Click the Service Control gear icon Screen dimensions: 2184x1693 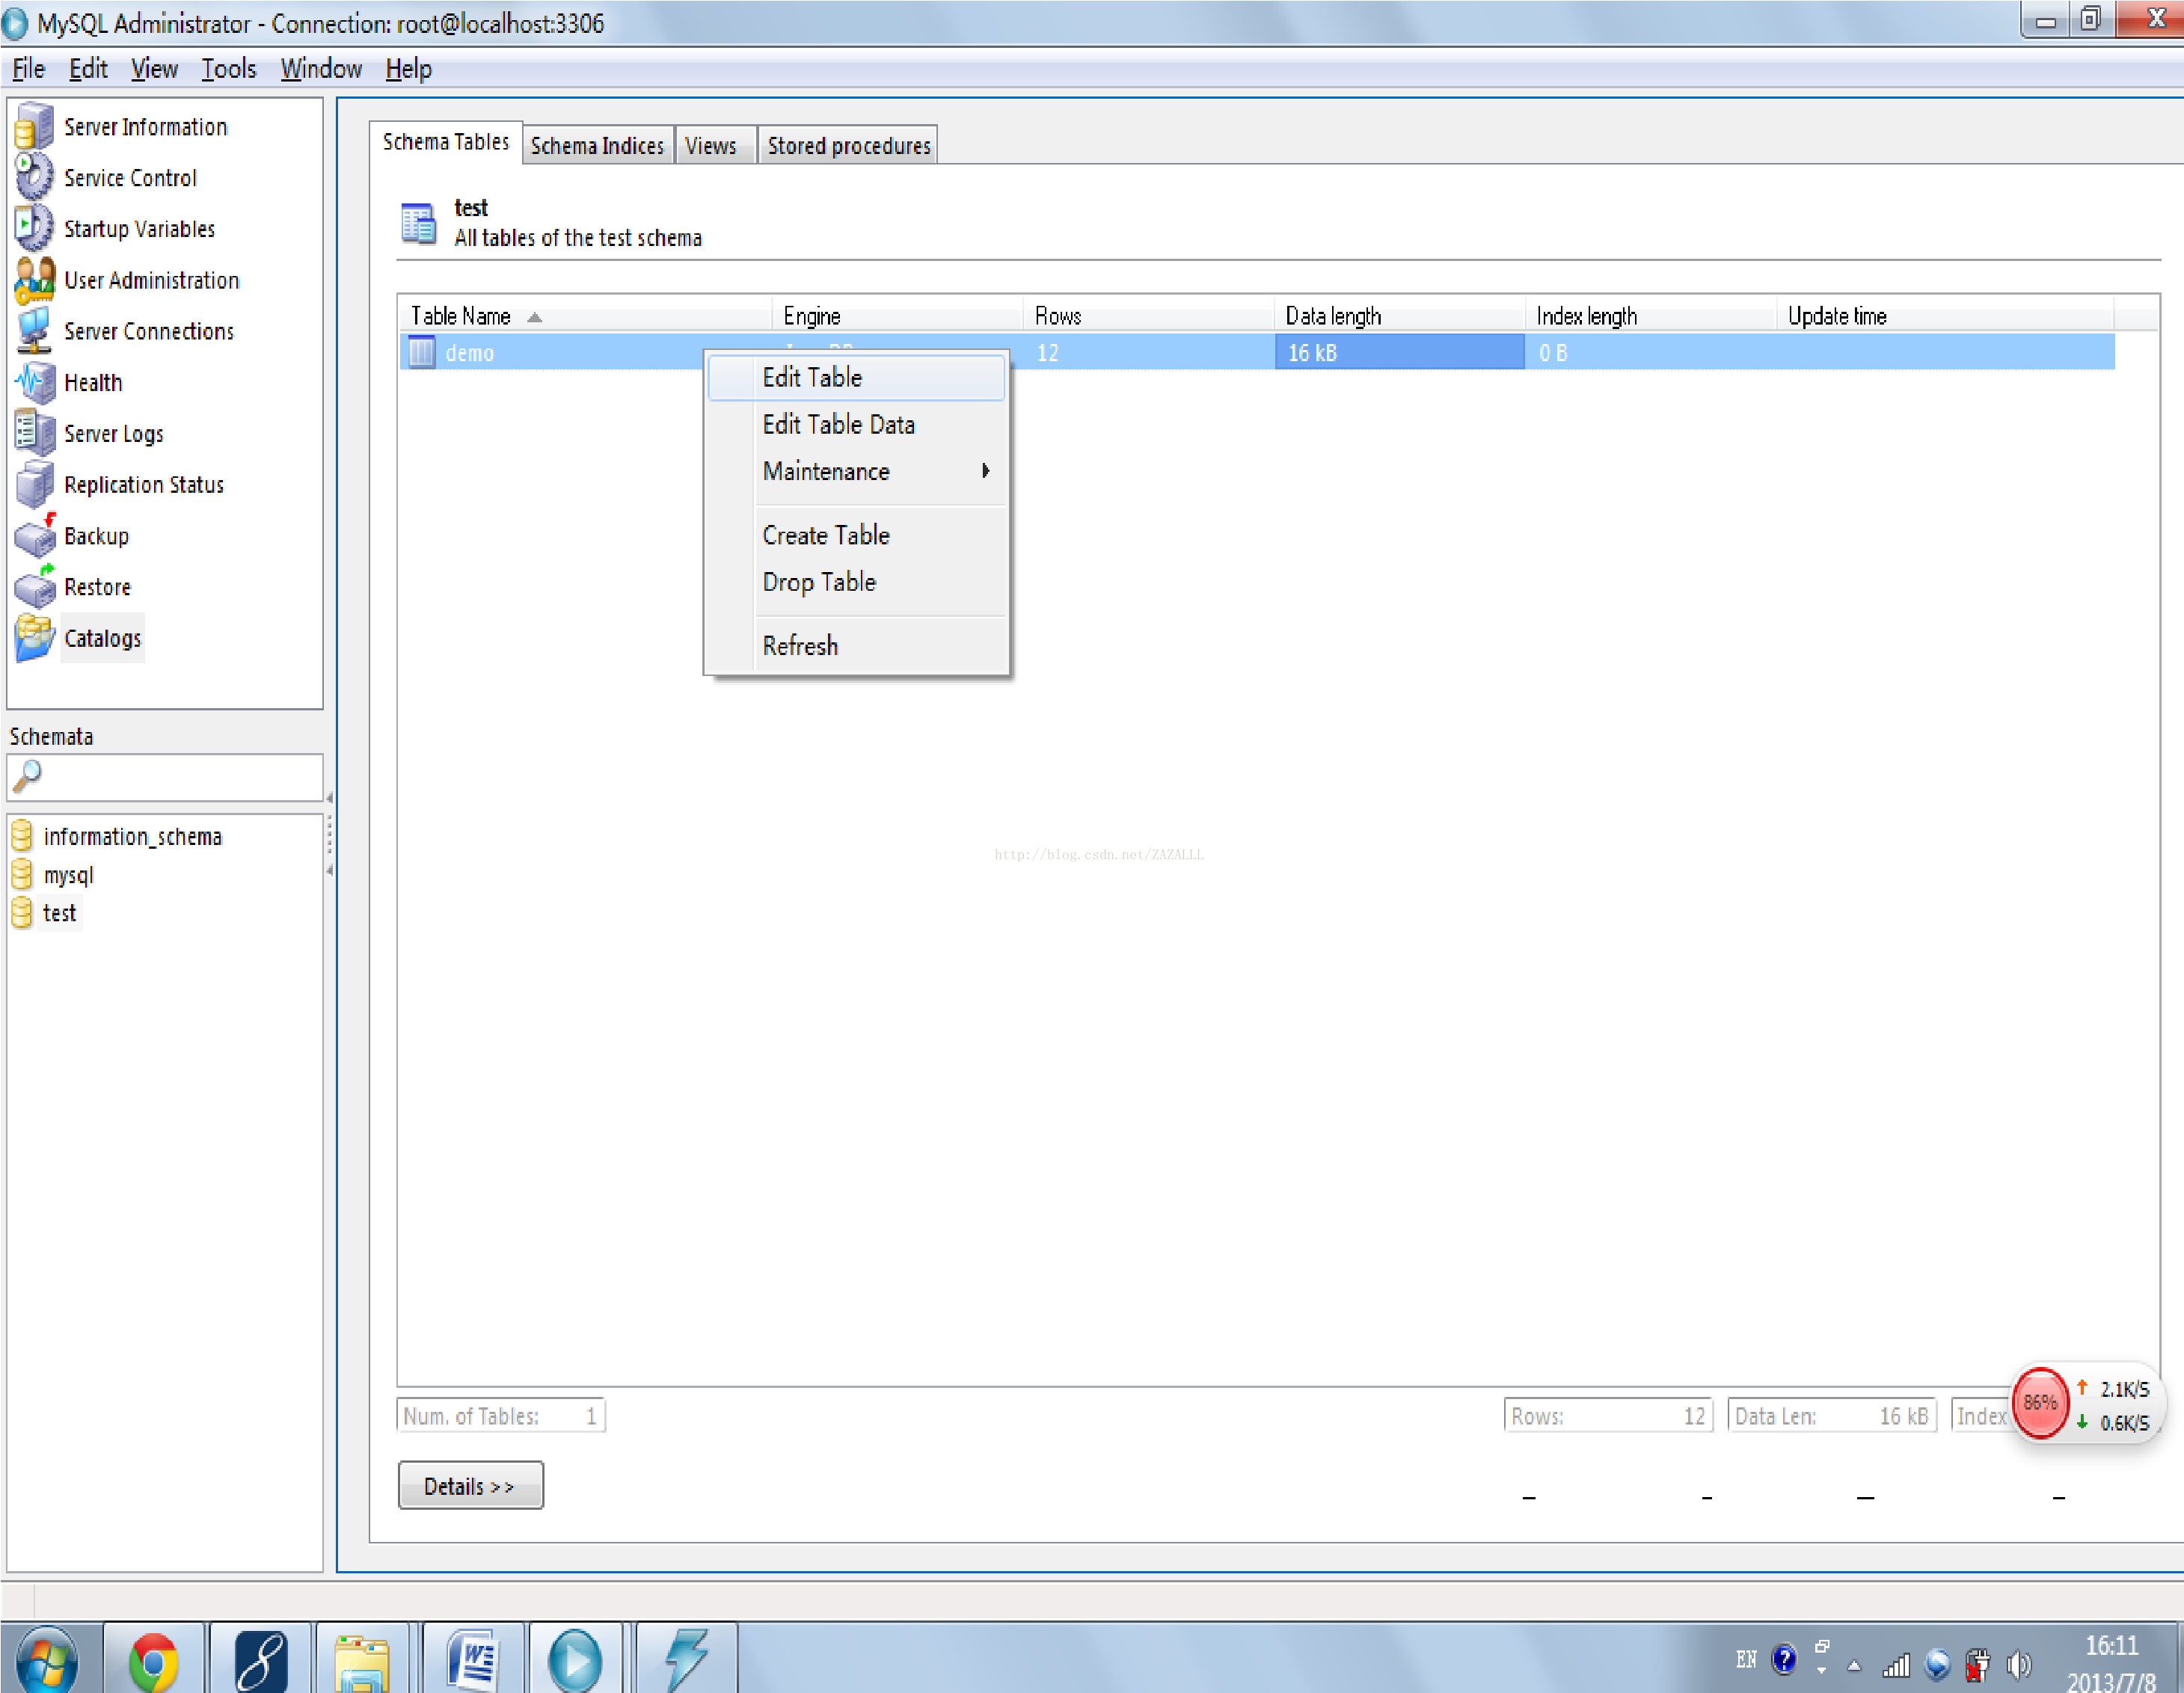click(34, 177)
